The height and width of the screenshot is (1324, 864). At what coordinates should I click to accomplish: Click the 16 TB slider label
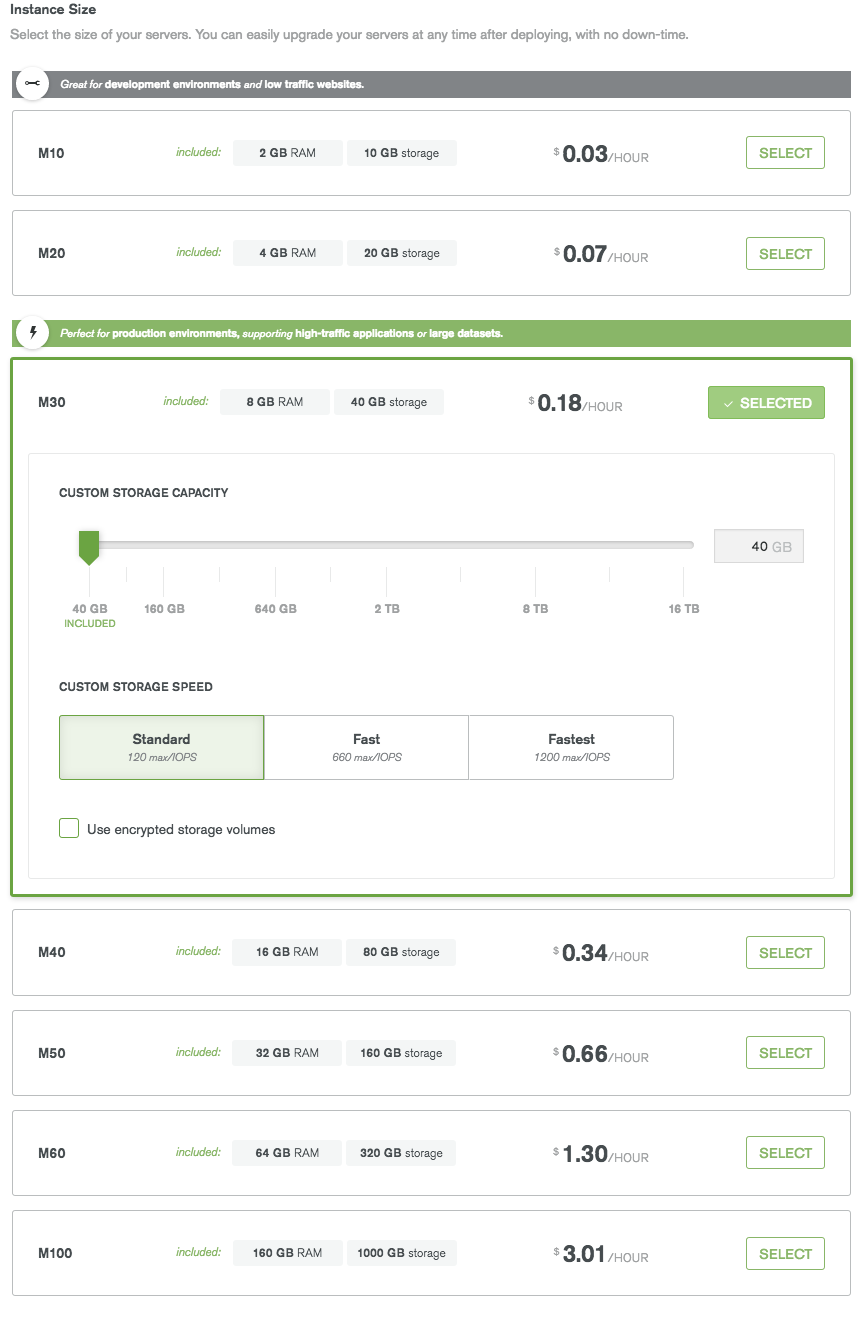(x=684, y=609)
